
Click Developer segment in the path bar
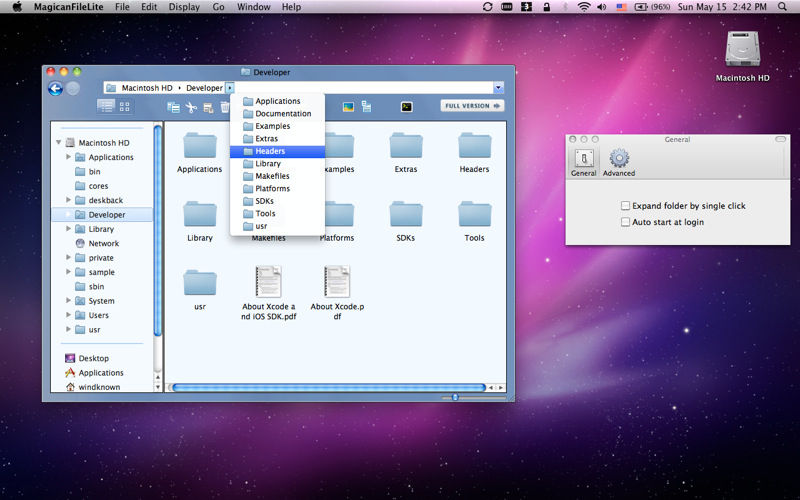coord(204,88)
